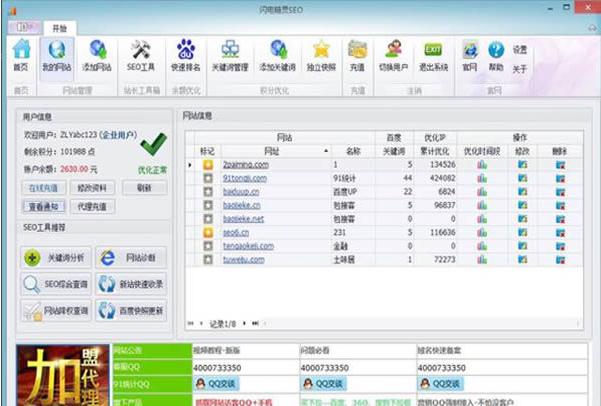Viewport: 601px width, 406px height.
Task: Click the 关键词分析 tool button
Action: point(56,259)
